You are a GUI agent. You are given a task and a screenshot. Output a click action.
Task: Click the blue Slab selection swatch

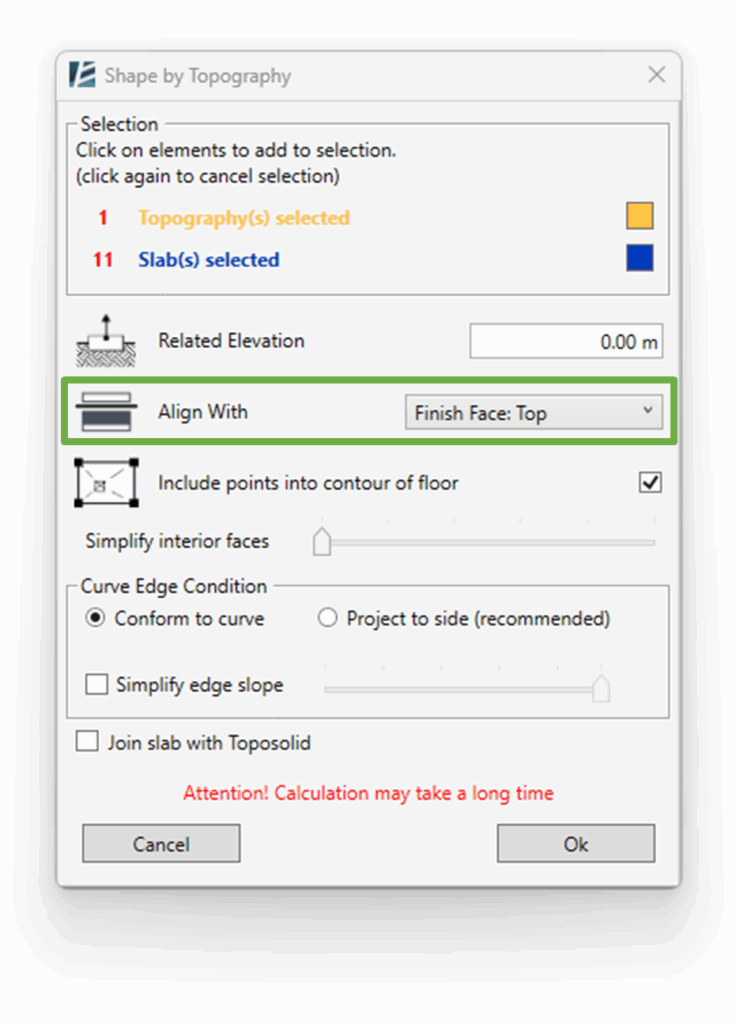tap(639, 258)
